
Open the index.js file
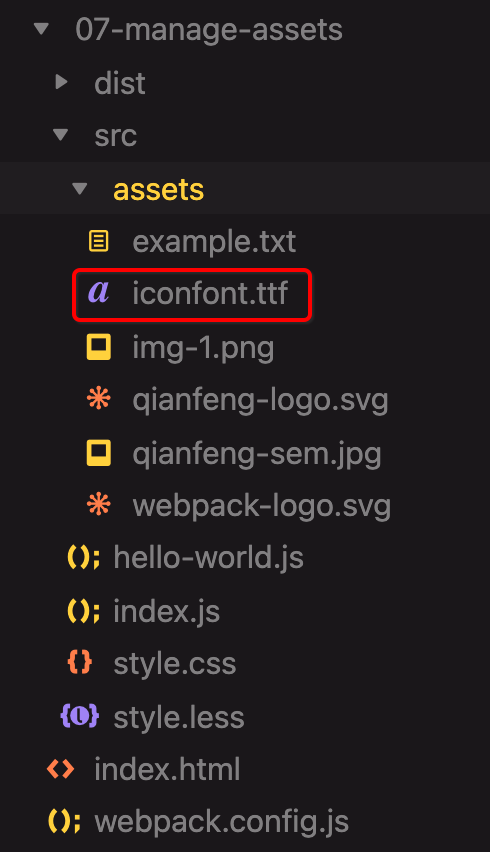tap(166, 611)
